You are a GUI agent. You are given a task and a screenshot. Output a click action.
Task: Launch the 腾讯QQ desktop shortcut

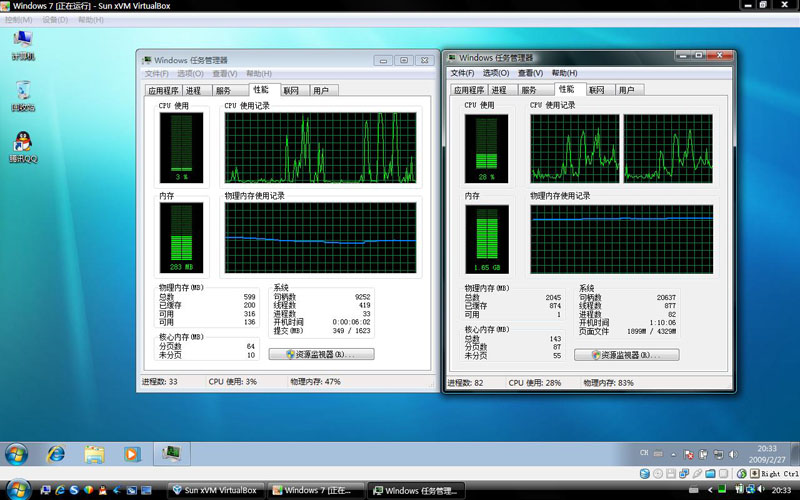tap(23, 147)
